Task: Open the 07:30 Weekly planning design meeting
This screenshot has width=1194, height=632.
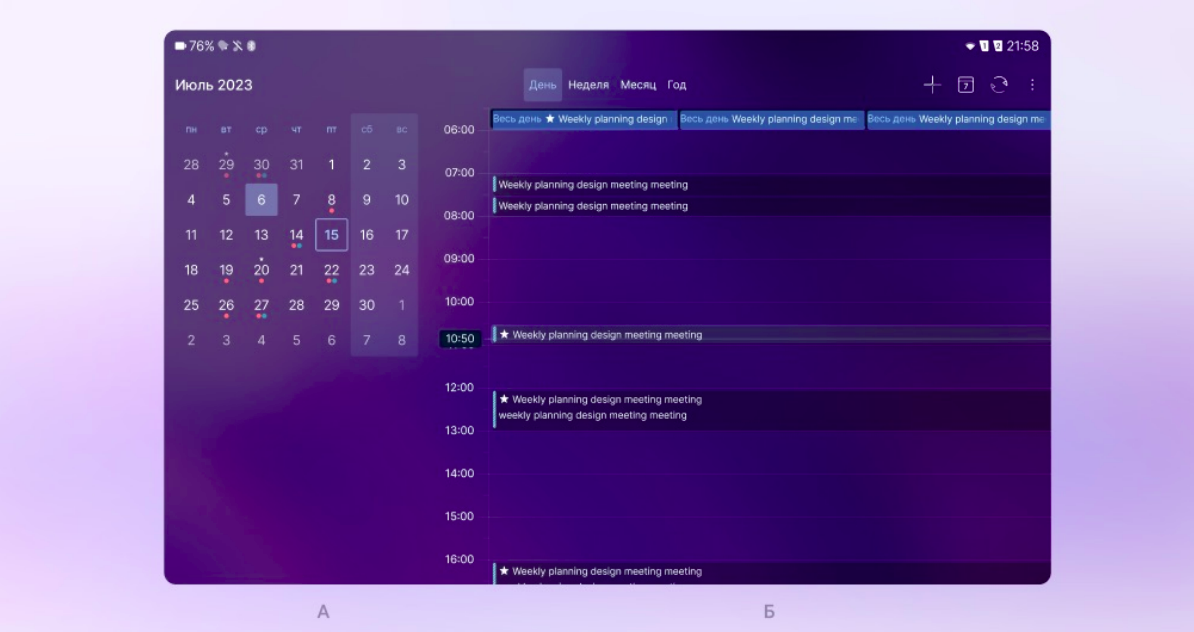Action: point(771,206)
